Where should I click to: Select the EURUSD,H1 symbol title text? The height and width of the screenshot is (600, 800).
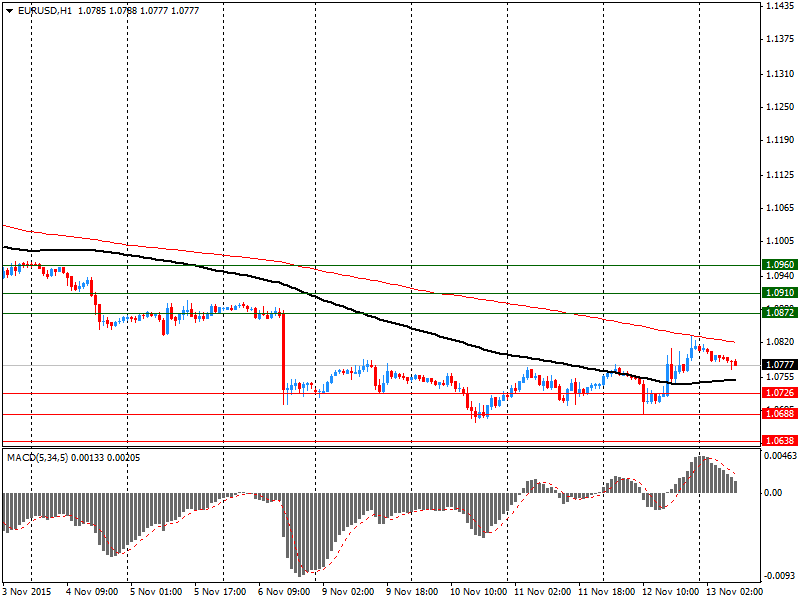pyautogui.click(x=45, y=11)
